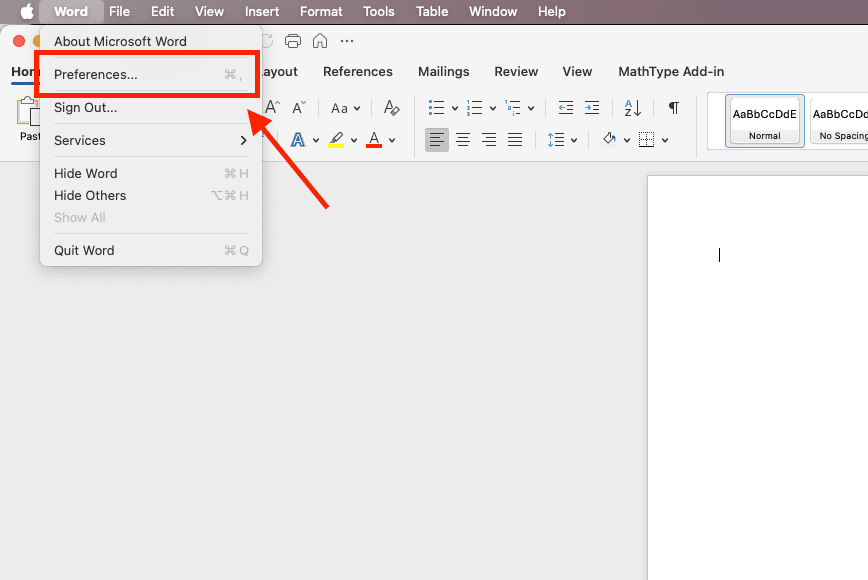
Task: Expand the Services submenu
Action: tap(151, 141)
